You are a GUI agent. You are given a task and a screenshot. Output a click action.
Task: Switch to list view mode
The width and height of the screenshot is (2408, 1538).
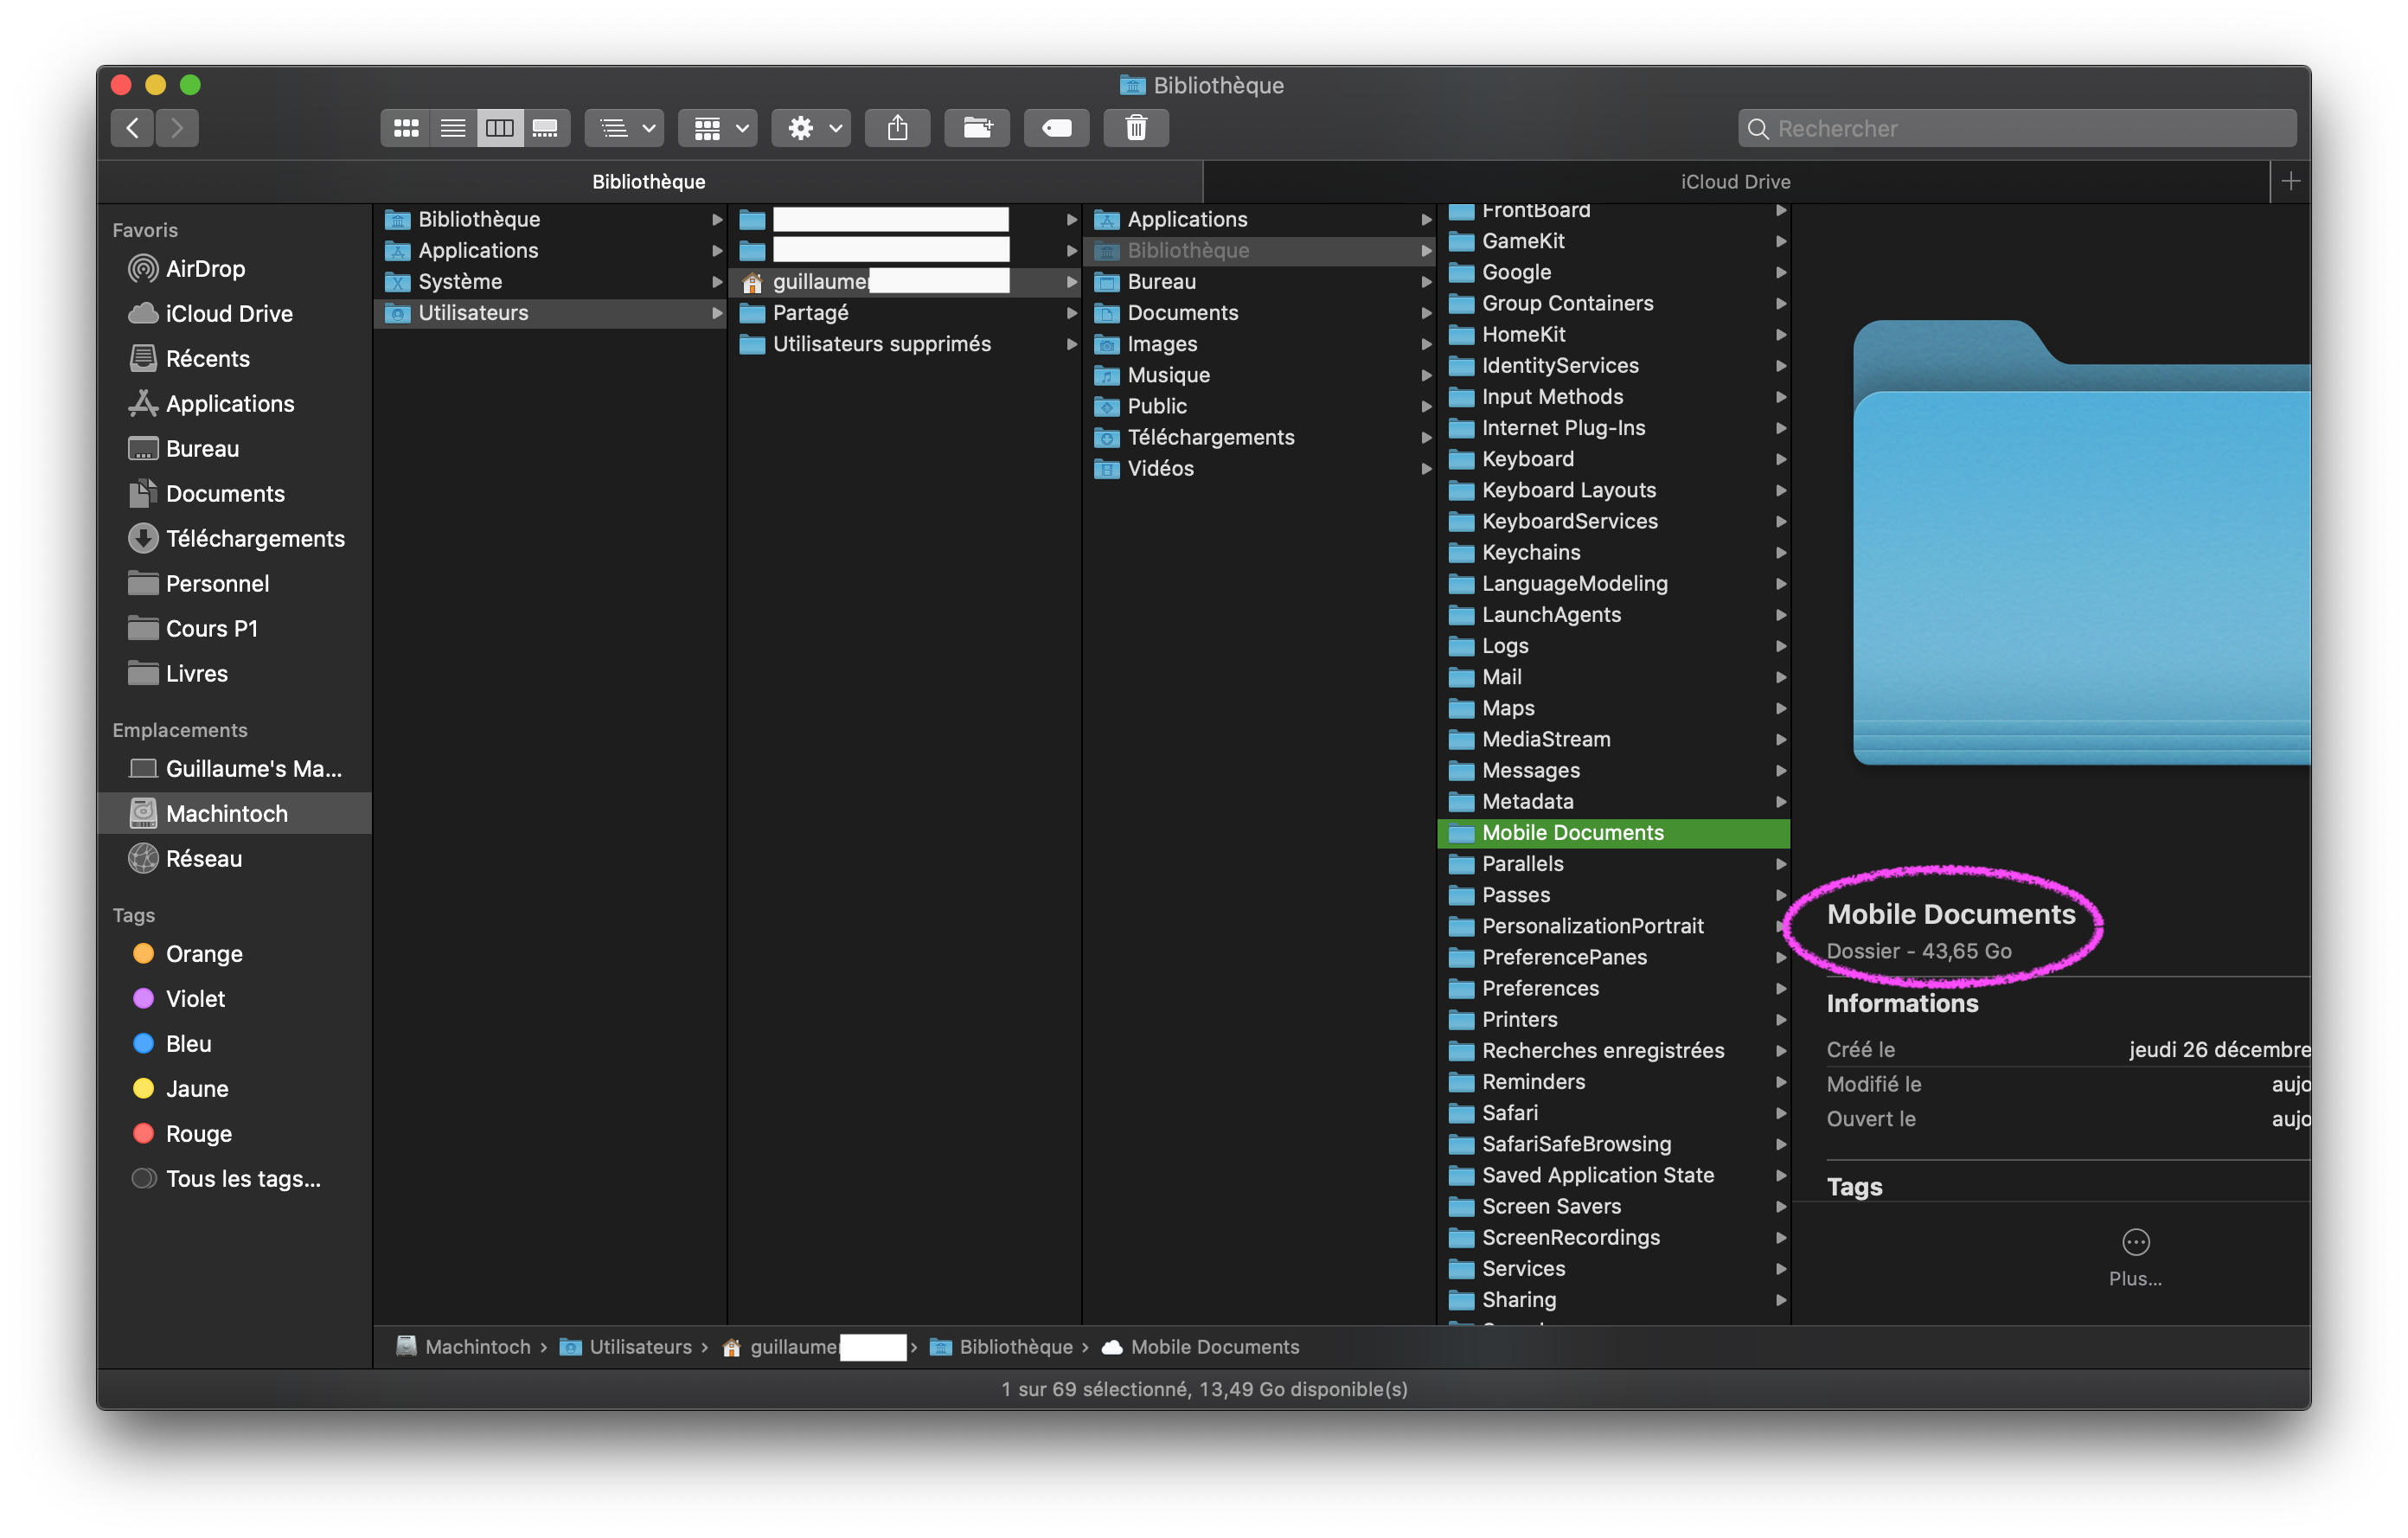(x=453, y=128)
